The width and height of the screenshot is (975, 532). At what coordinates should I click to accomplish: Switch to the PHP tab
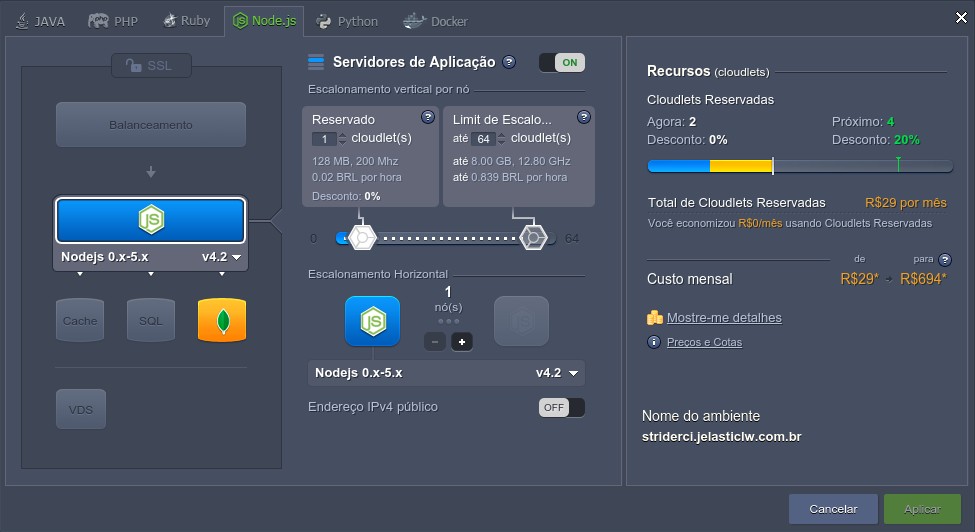113,21
